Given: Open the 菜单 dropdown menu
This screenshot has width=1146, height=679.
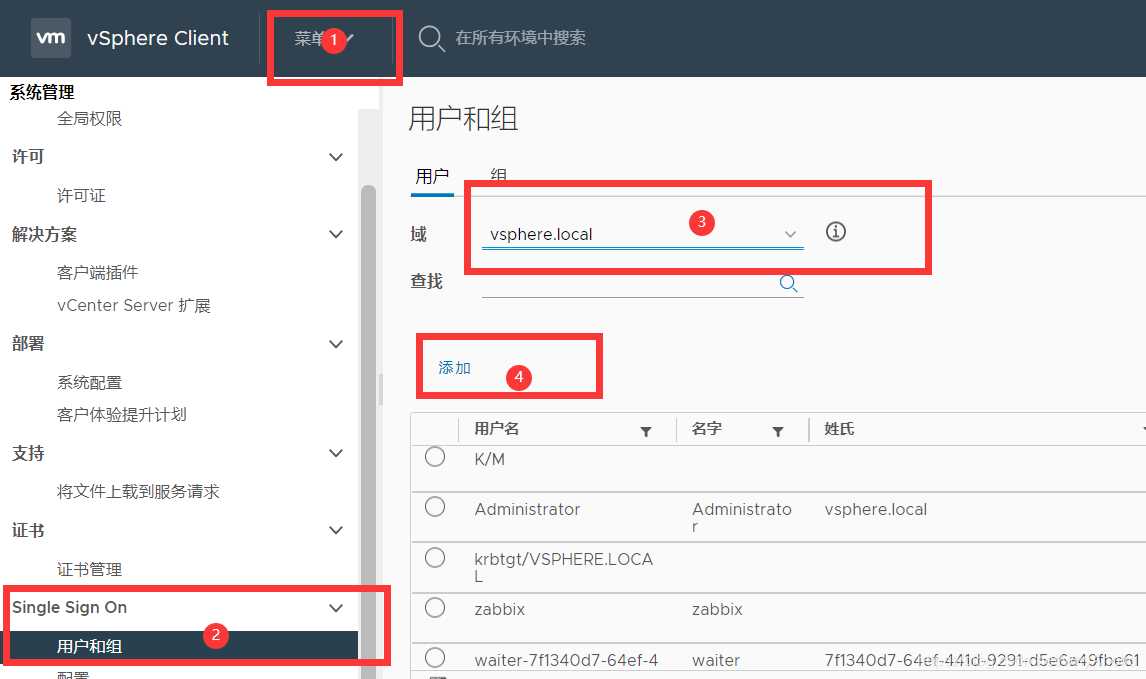Looking at the screenshot, I should (325, 38).
